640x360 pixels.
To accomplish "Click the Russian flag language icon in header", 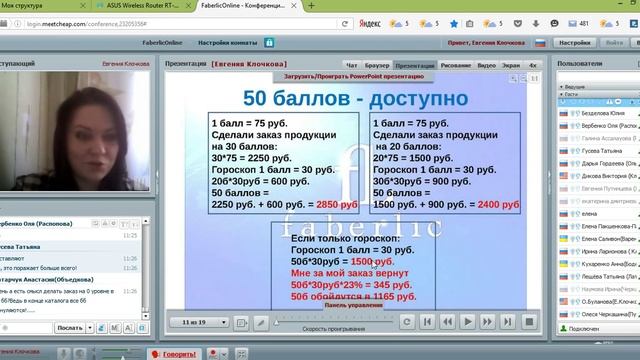I will [x=540, y=43].
